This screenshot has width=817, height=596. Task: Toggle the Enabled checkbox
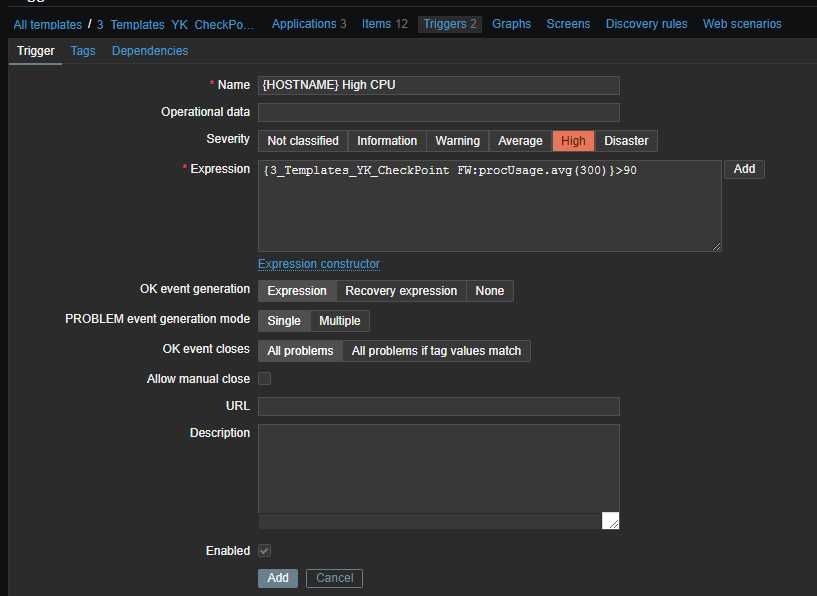265,551
